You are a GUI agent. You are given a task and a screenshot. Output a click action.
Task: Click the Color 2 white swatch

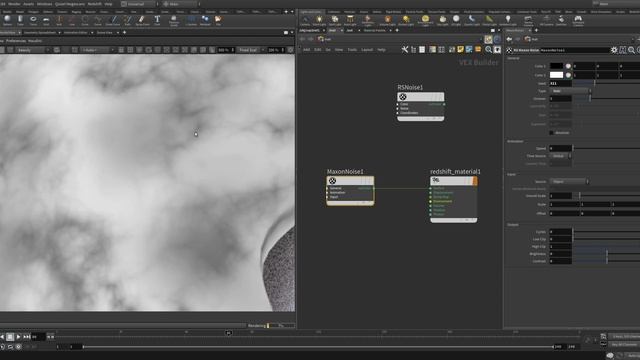[556, 75]
